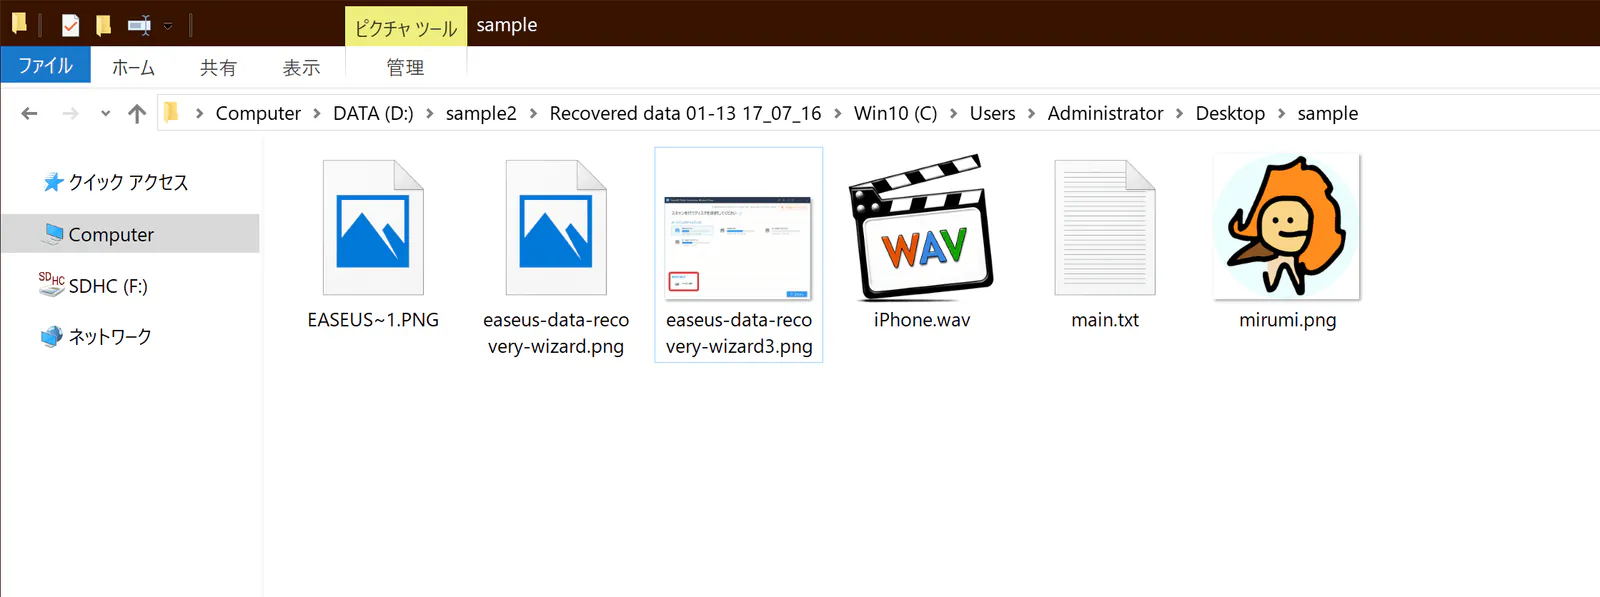Expand the chevron after Administrator breadcrumb

point(1179,114)
